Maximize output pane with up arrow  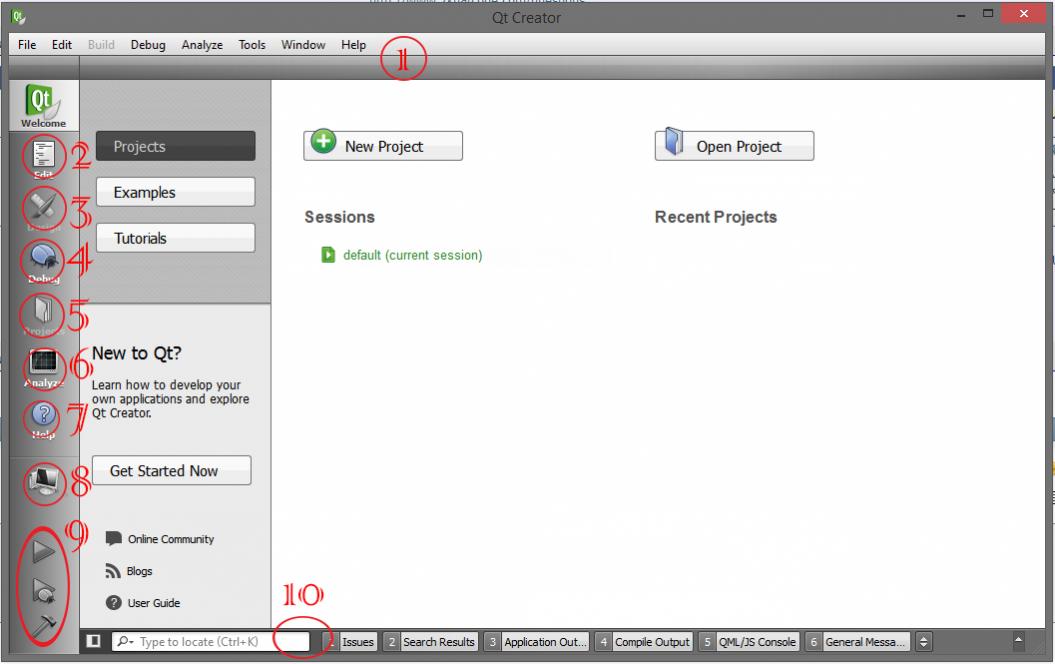coord(1019,640)
